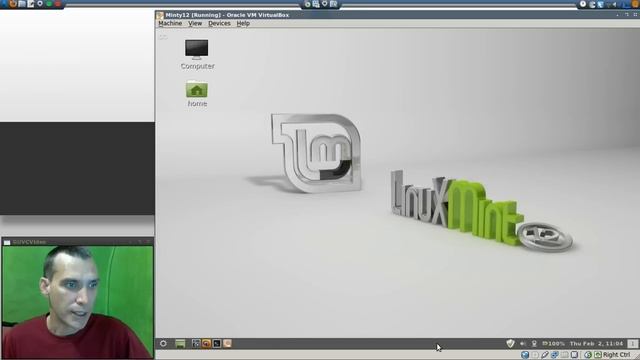Click the hard disk activity icon in VirtualBox status bar

pyautogui.click(x=525, y=355)
